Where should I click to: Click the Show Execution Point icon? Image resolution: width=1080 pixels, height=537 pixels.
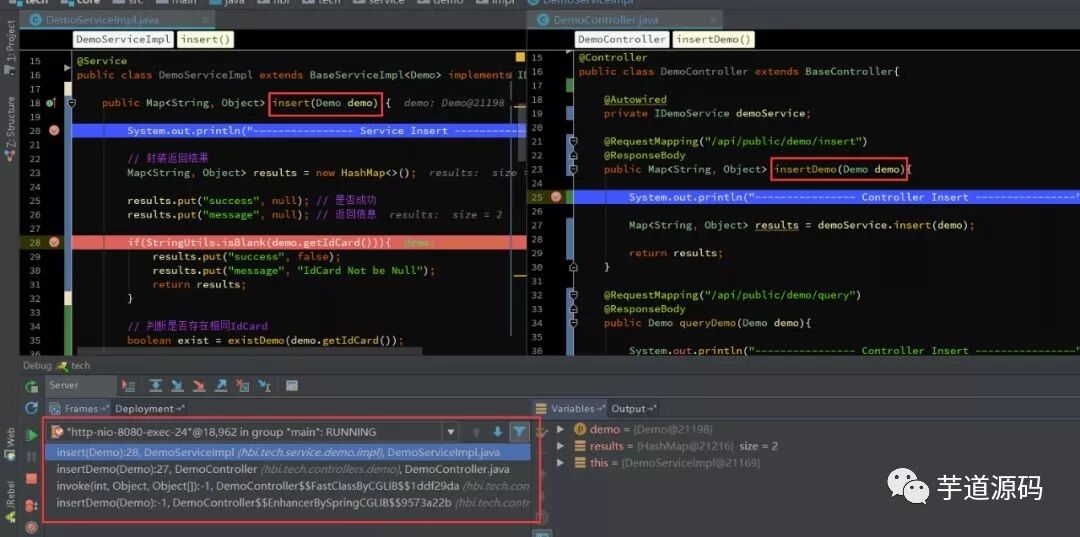tap(128, 386)
